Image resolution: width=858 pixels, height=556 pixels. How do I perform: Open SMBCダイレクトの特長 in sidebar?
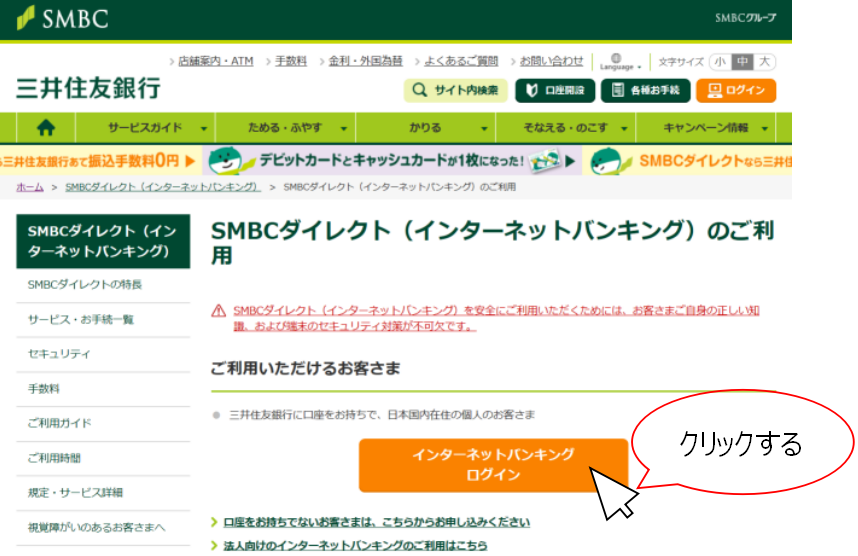point(103,285)
